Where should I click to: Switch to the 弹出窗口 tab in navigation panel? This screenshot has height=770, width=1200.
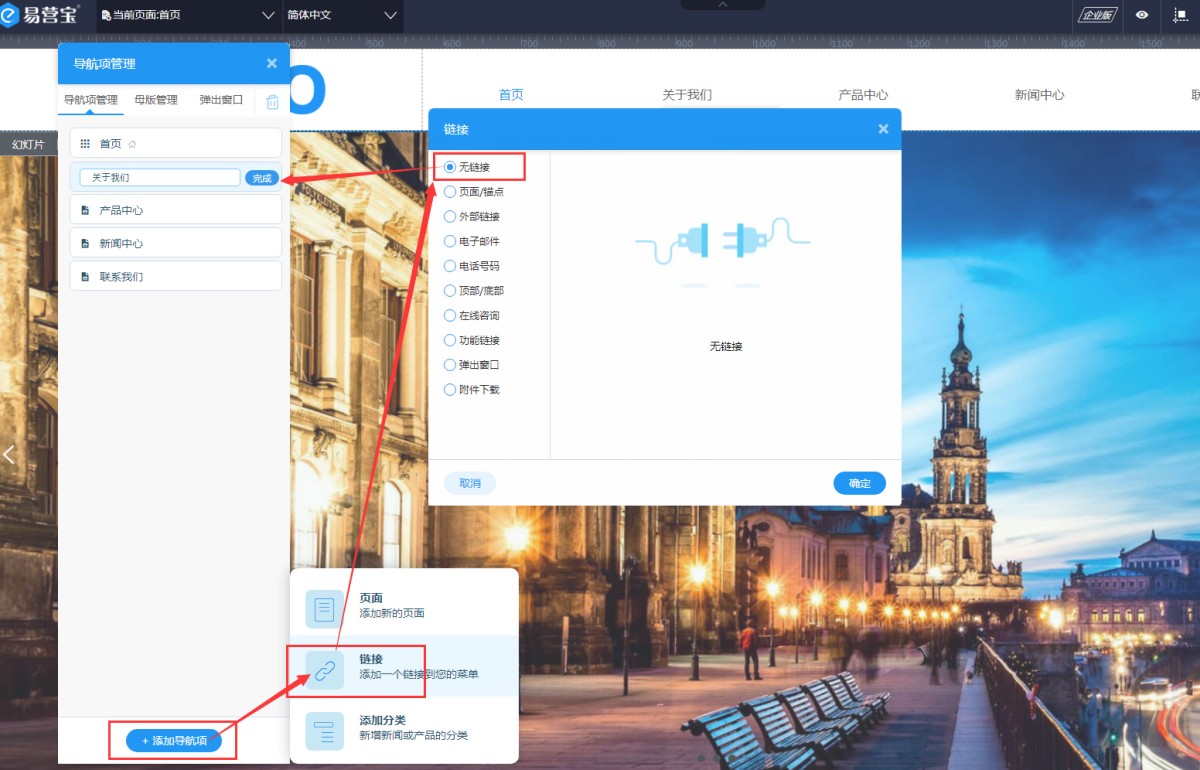[221, 100]
